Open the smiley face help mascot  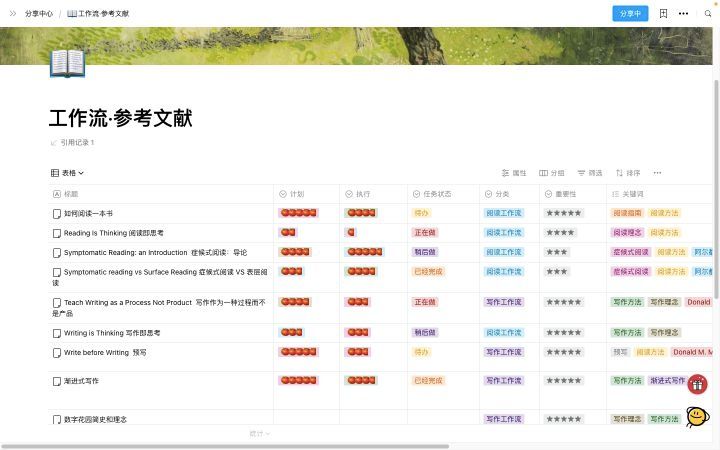pos(697,416)
